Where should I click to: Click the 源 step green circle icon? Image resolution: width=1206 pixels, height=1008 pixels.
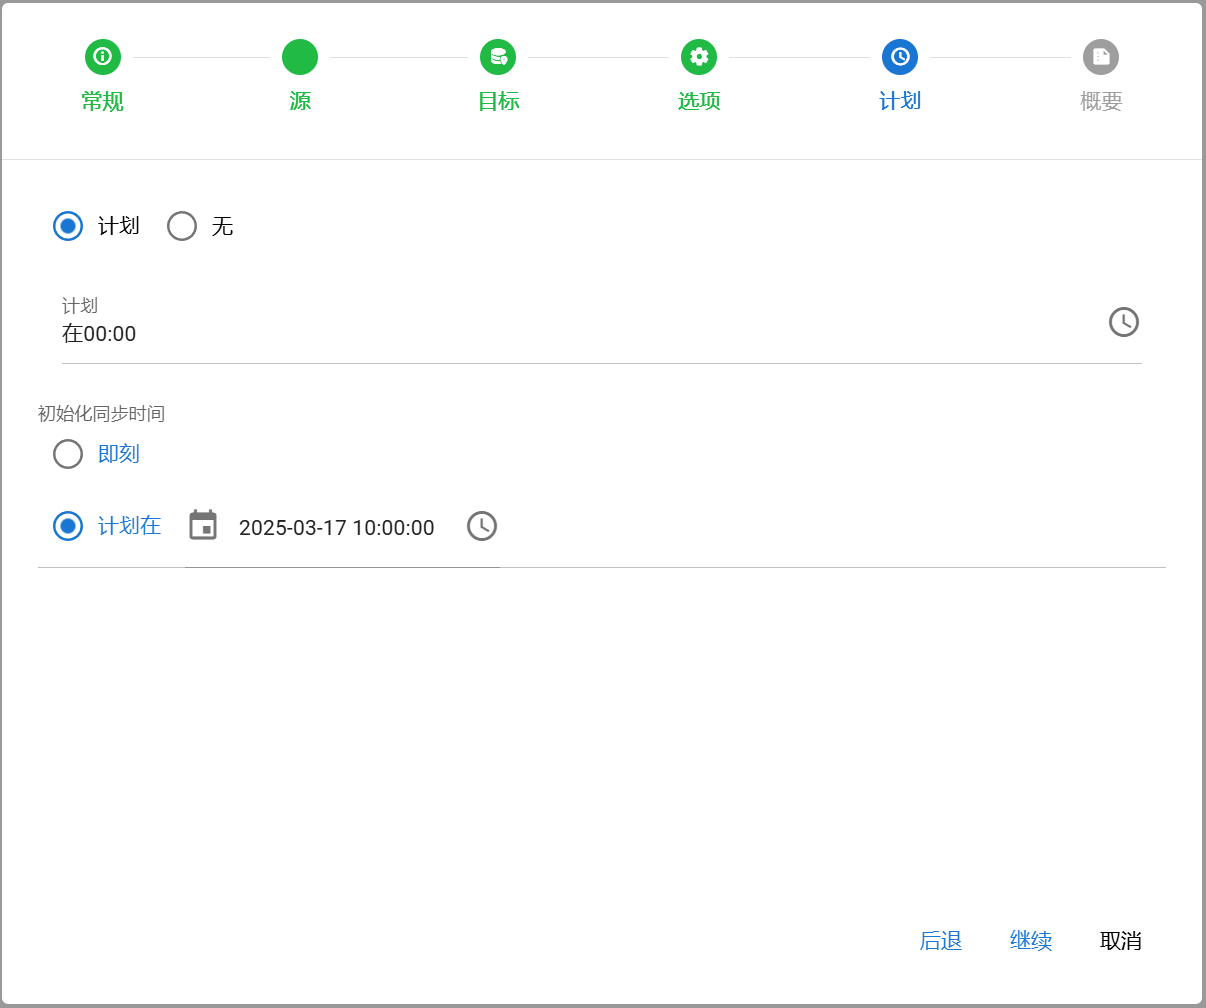pyautogui.click(x=300, y=57)
